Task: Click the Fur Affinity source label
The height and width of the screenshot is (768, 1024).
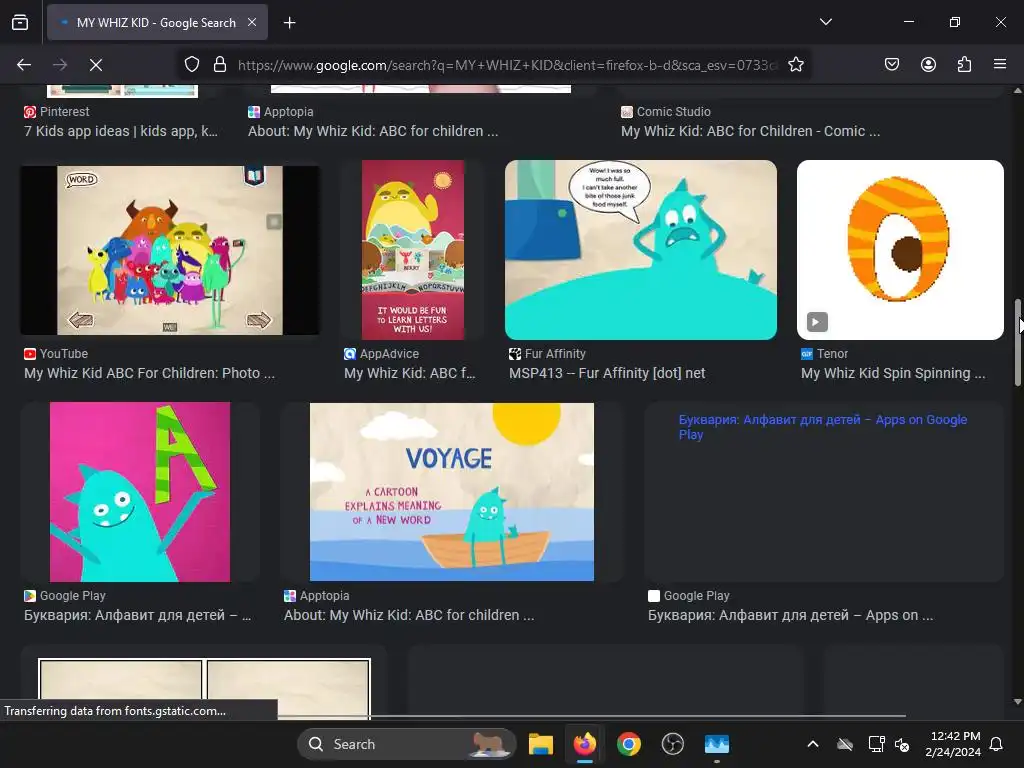Action: pyautogui.click(x=555, y=354)
